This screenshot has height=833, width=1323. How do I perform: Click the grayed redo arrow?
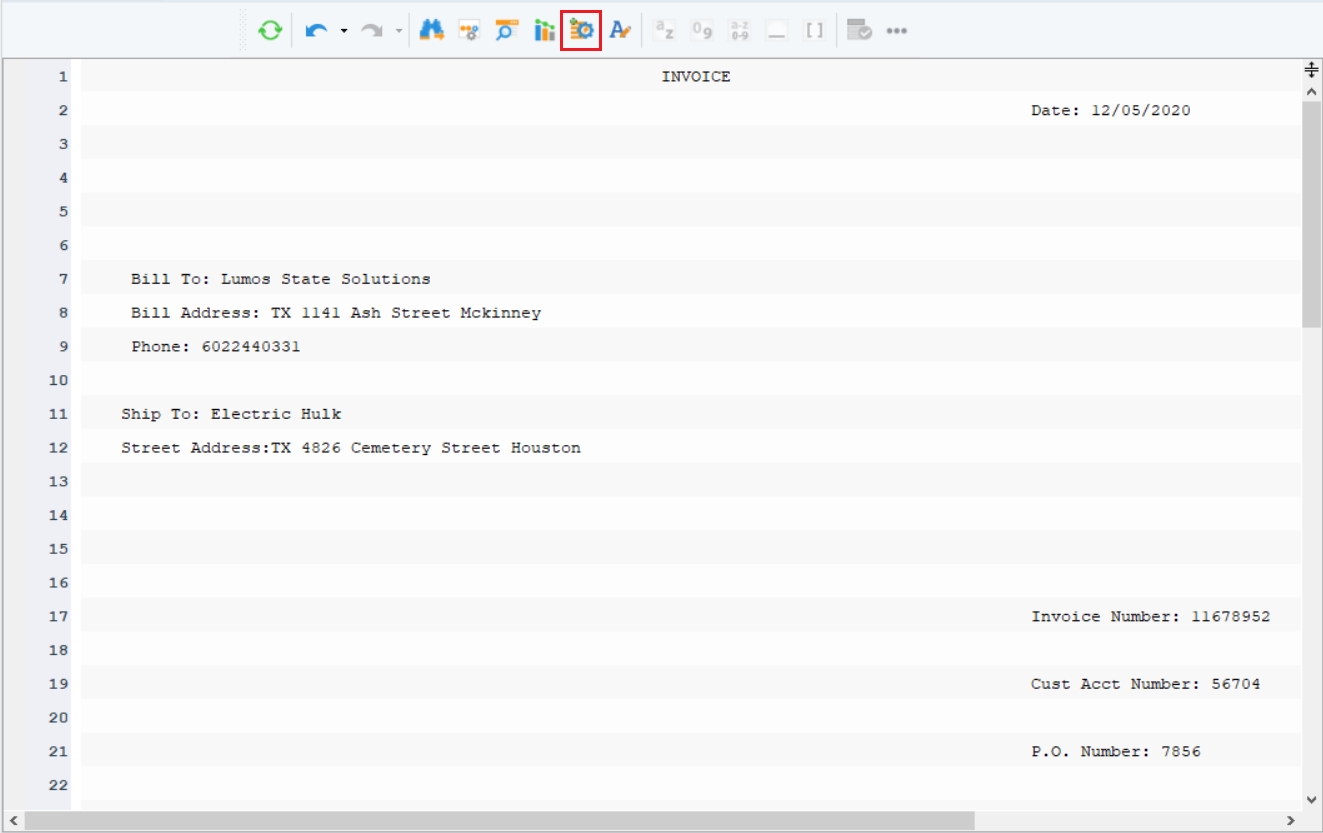372,31
